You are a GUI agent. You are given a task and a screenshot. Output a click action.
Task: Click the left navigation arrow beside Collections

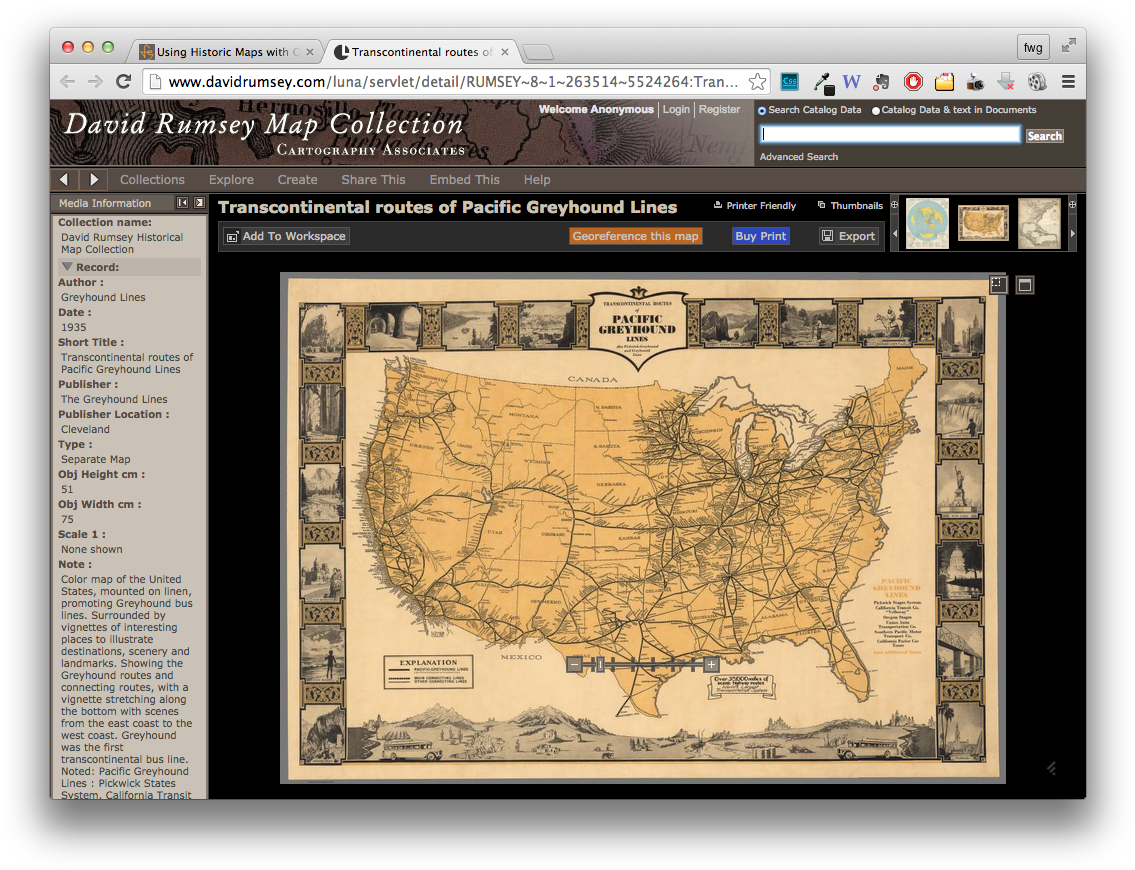66,179
